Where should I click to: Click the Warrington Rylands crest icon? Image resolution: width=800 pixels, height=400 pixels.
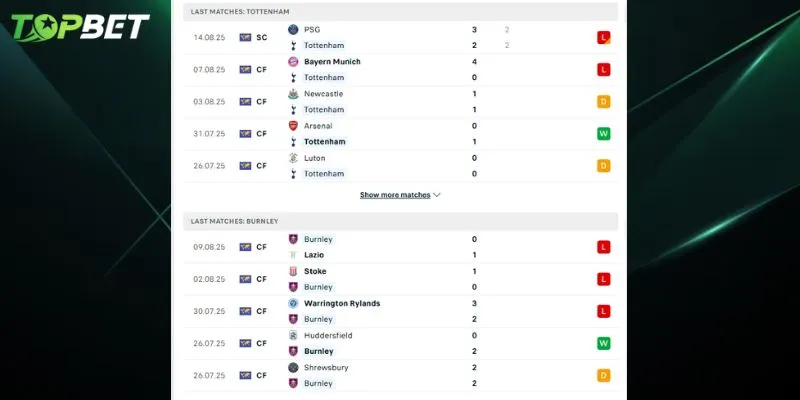[x=293, y=303]
